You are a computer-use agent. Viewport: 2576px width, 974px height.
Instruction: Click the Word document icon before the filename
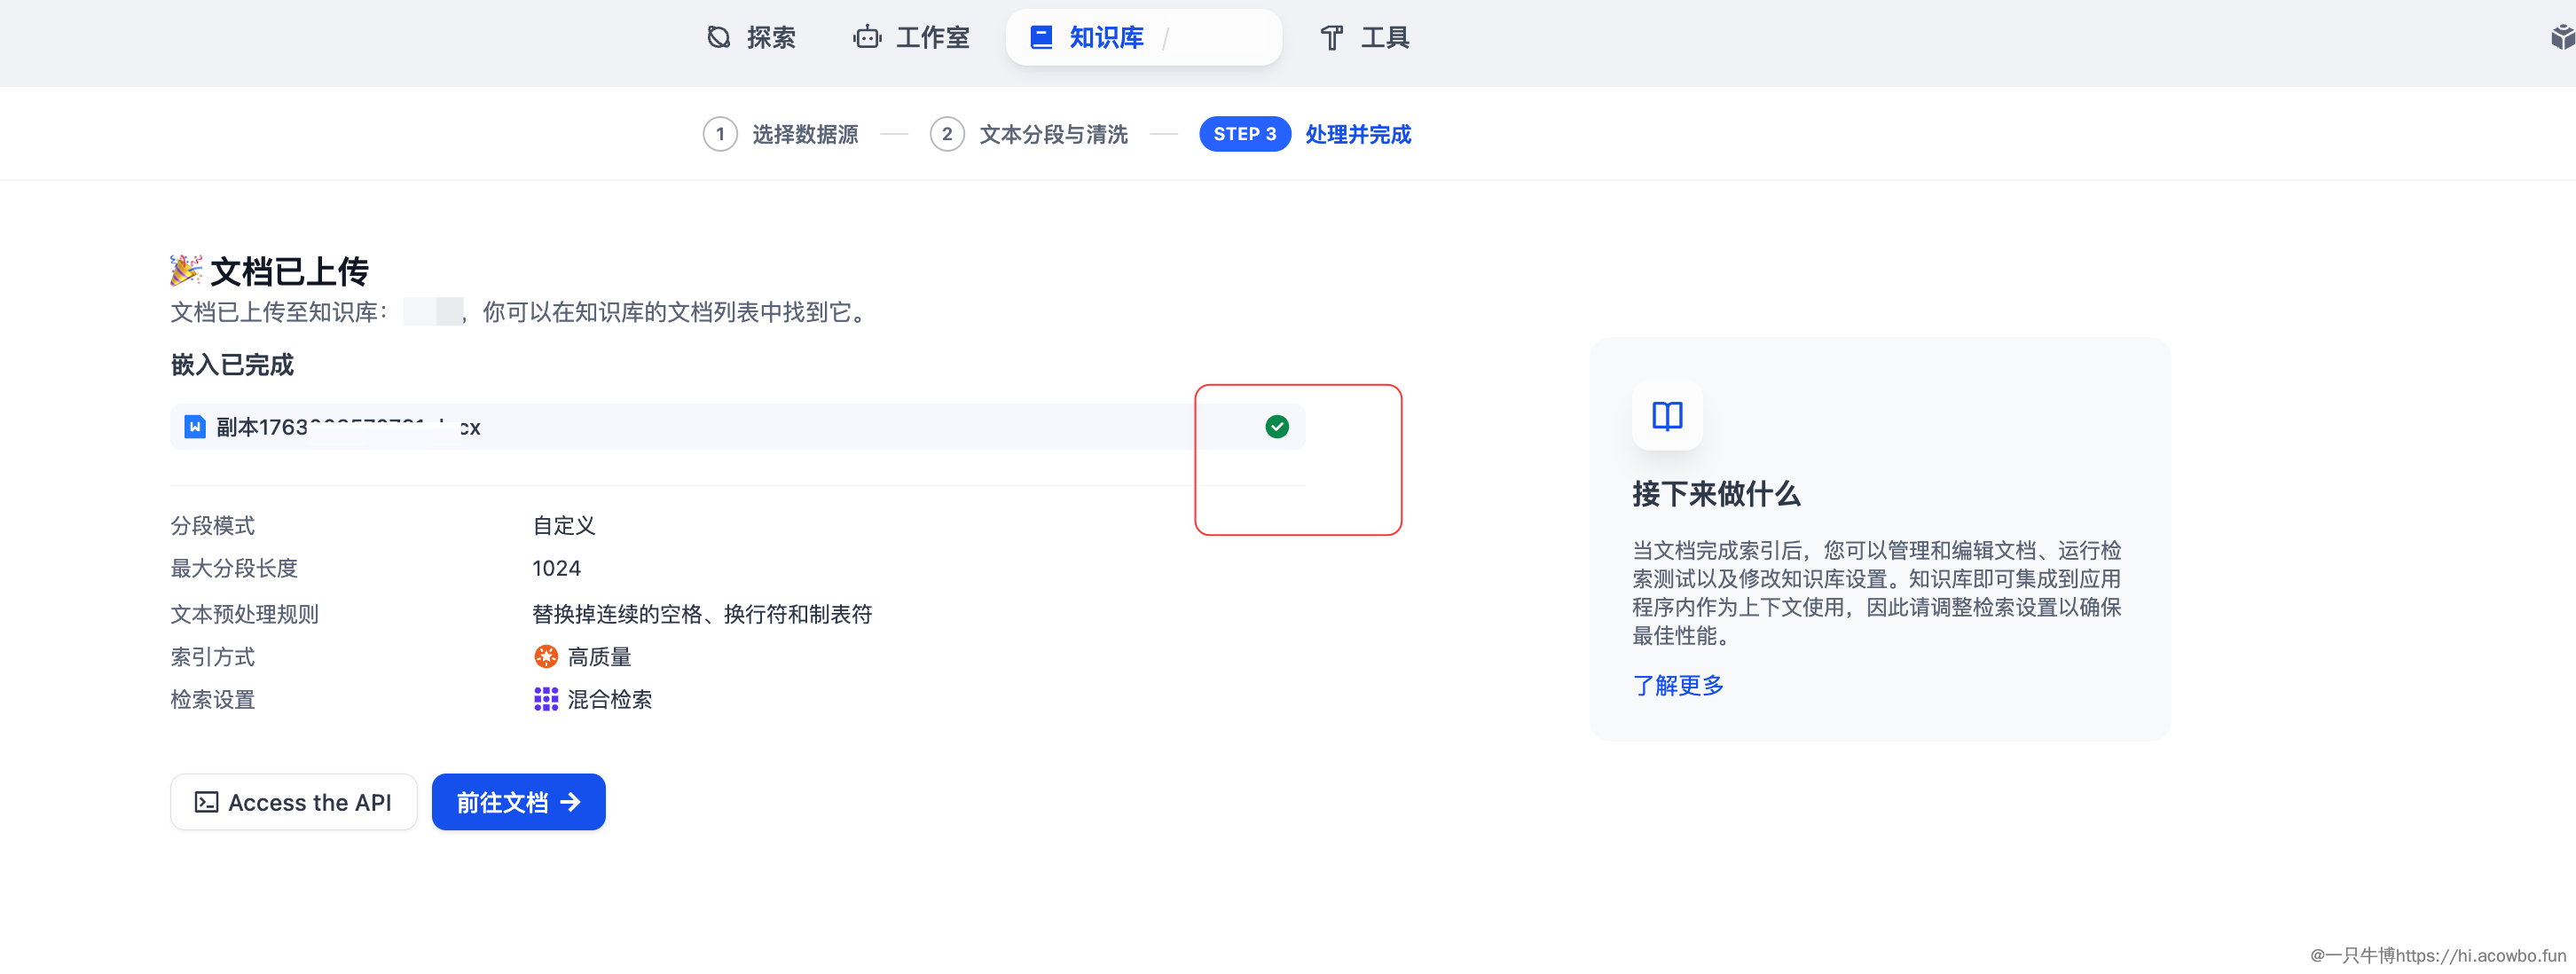point(196,426)
